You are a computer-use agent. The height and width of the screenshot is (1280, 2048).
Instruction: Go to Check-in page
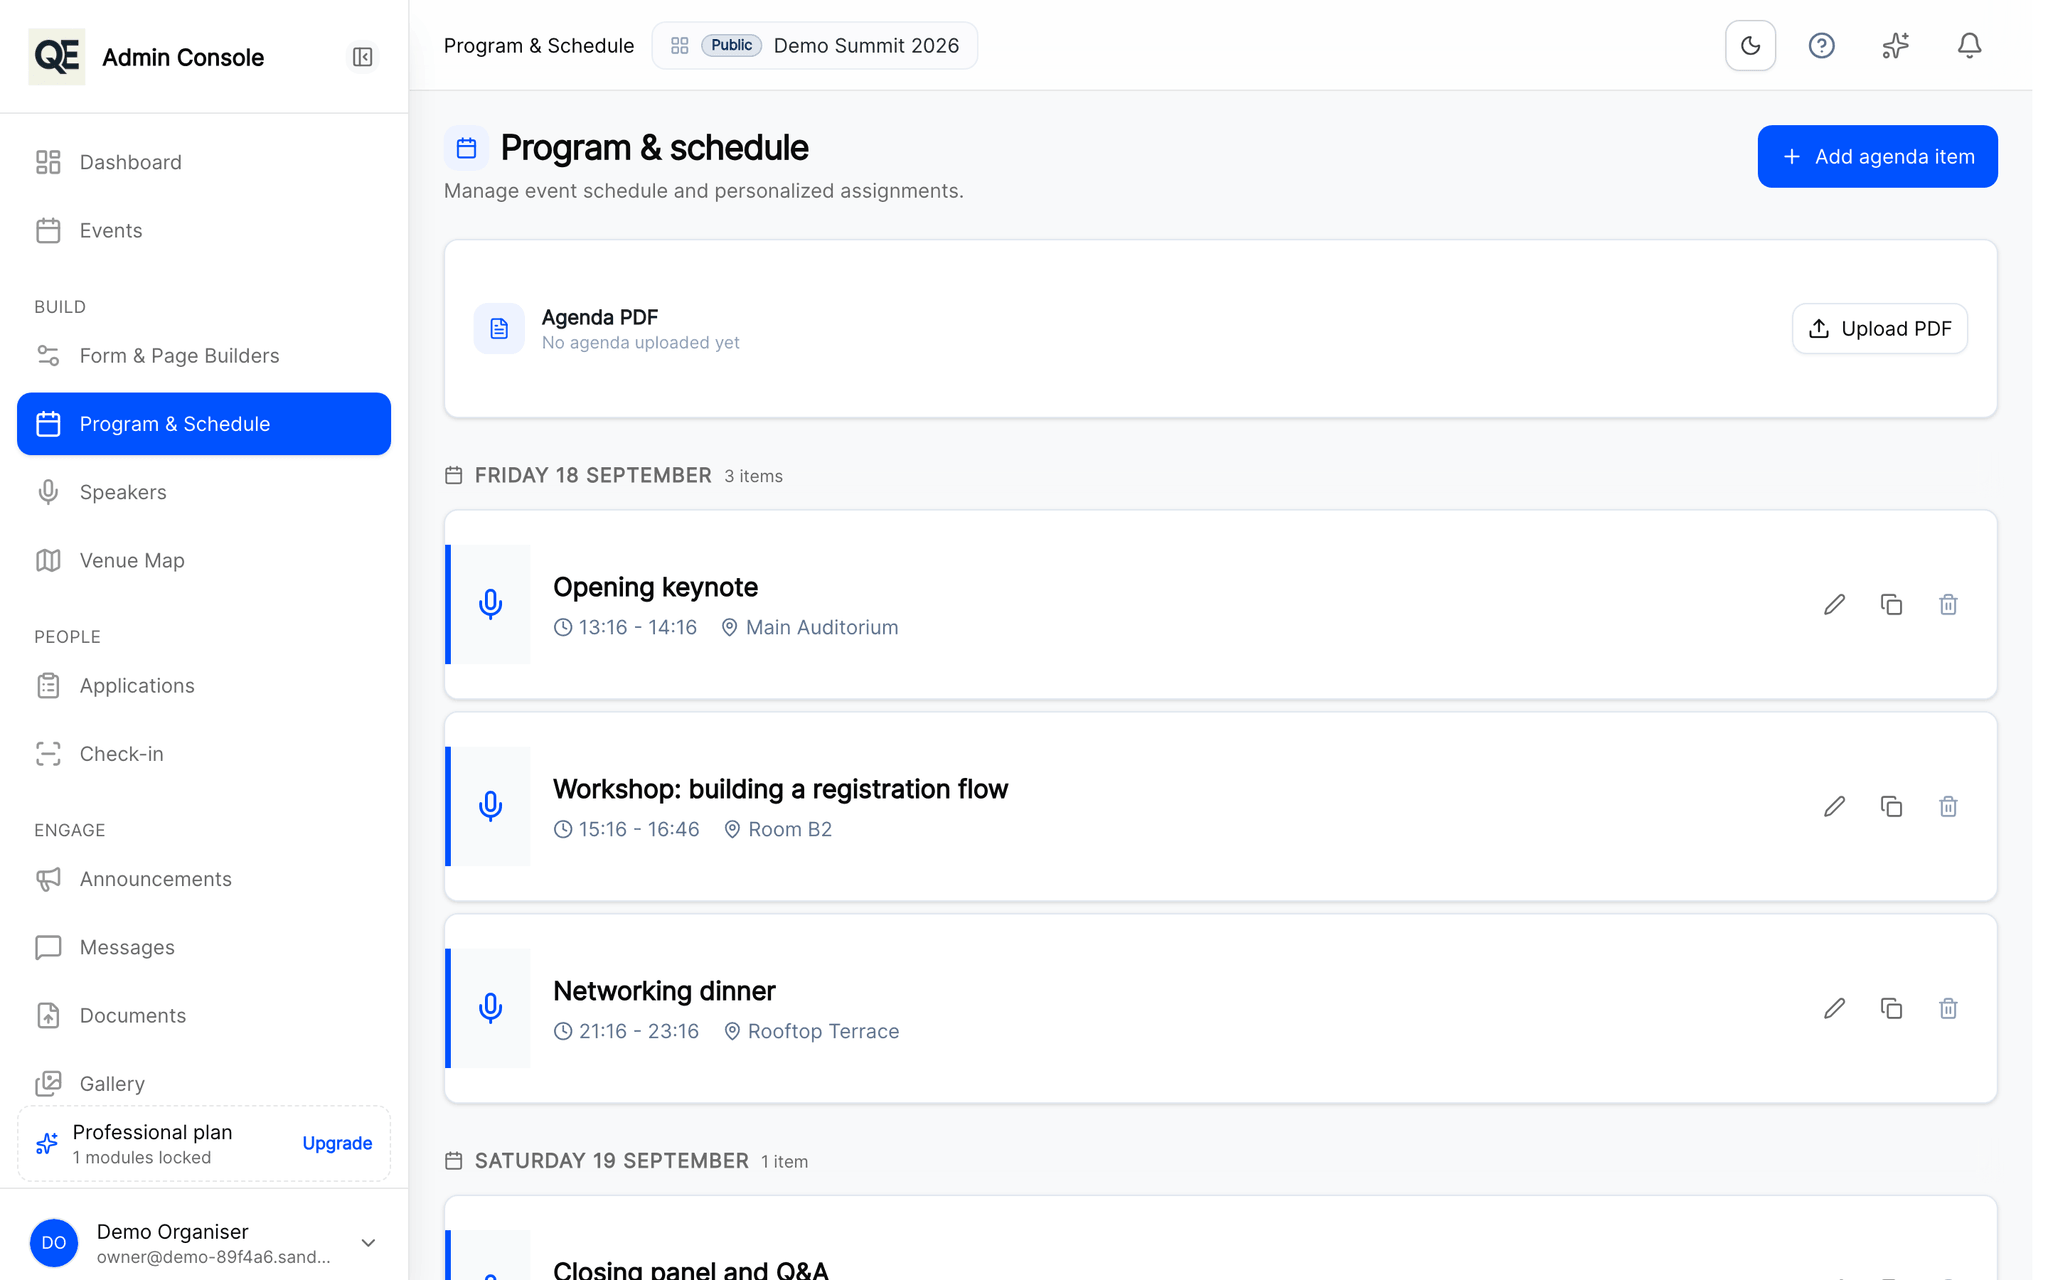(204, 753)
